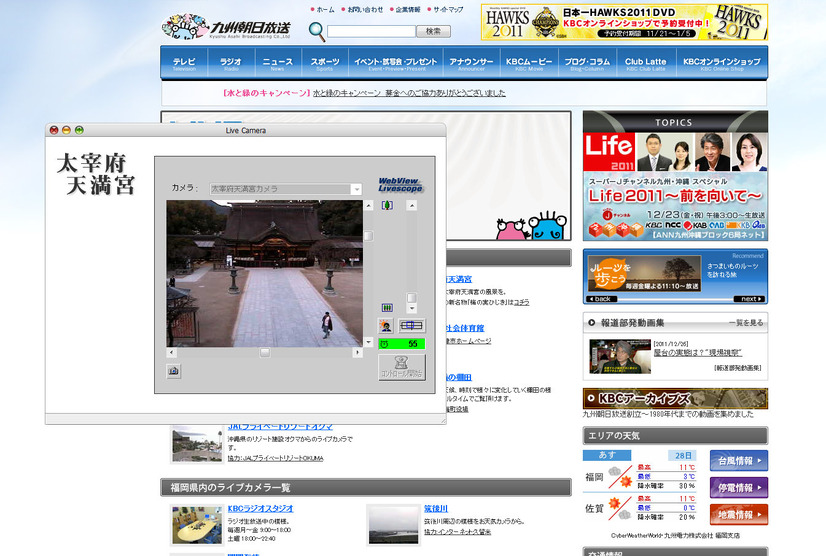Open the KBCラジオスタジオ link

coord(260,509)
